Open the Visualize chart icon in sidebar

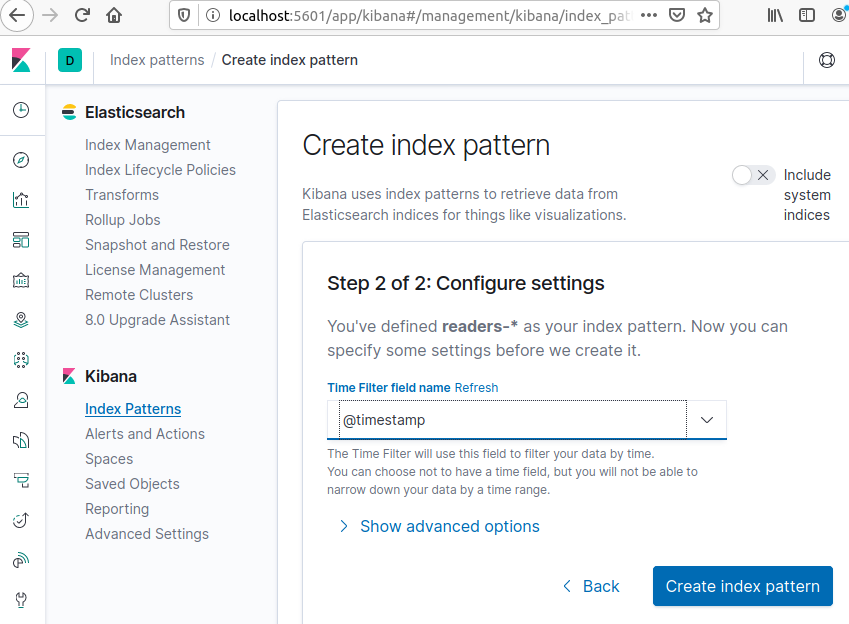[21, 200]
